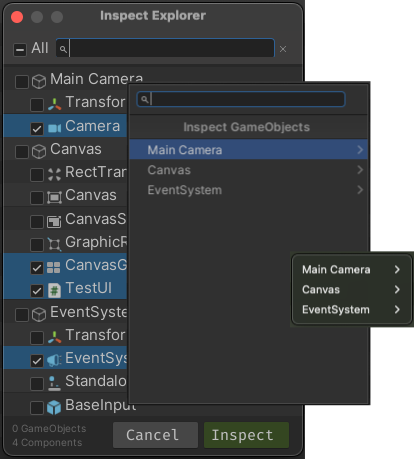Enable the Canvas GameObject checkbox
The width and height of the screenshot is (414, 459).
[x=22, y=151]
